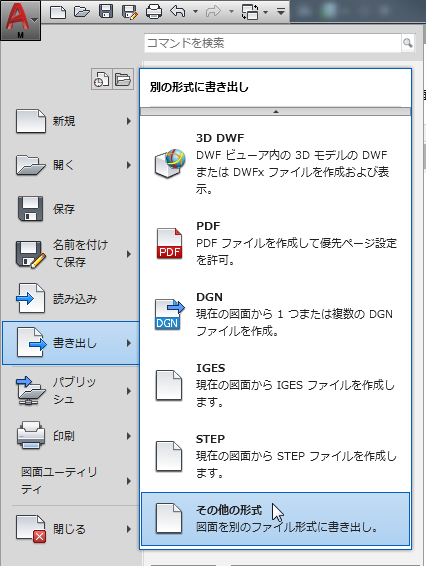Image resolution: width=426 pixels, height=566 pixels.
Task: Open the Customize Quick Access Toolbar dropdown
Action: pyautogui.click(x=281, y=12)
